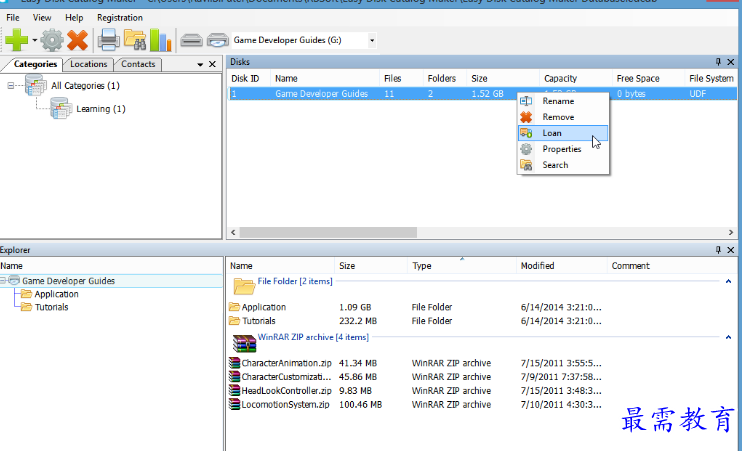Image resolution: width=743 pixels, height=451 pixels.
Task: Choose Remove from the context menu
Action: [562, 117]
